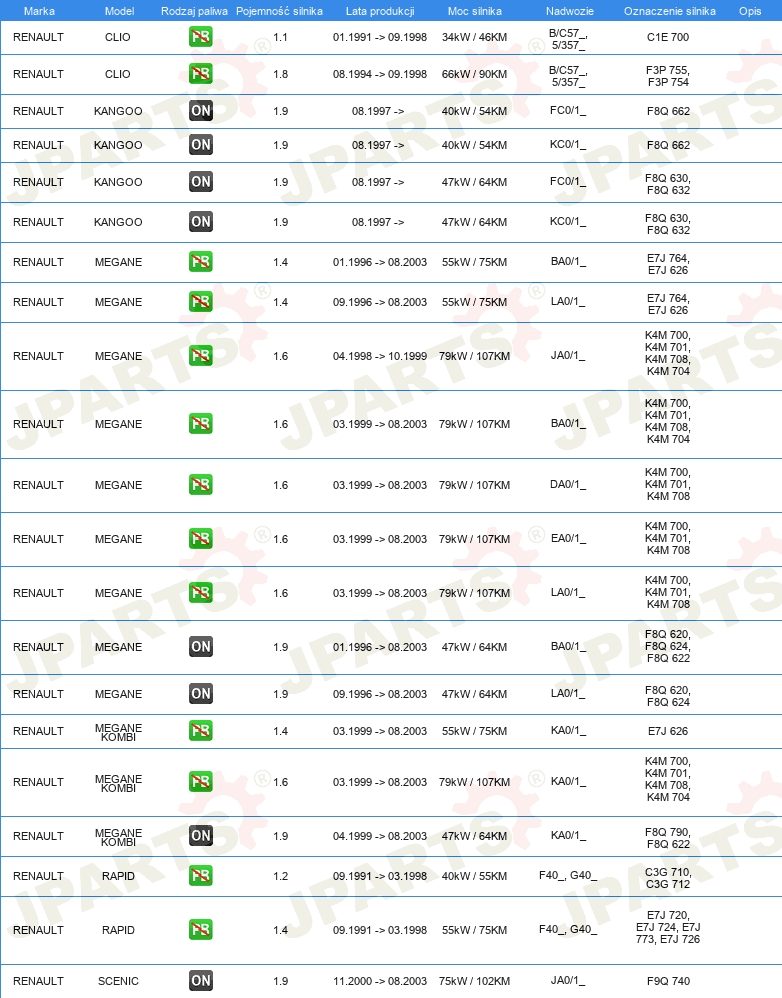The height and width of the screenshot is (998, 782).
Task: Click diesel ON icon in Kangoo KC0/1_ 40kW row
Action: click(200, 145)
